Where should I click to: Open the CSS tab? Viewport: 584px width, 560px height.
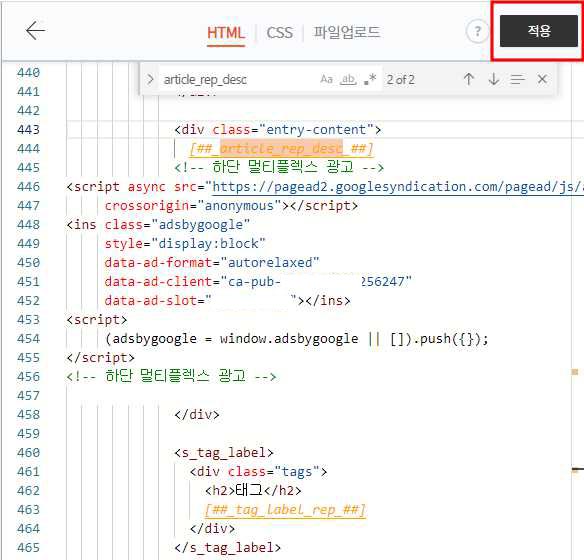click(280, 33)
